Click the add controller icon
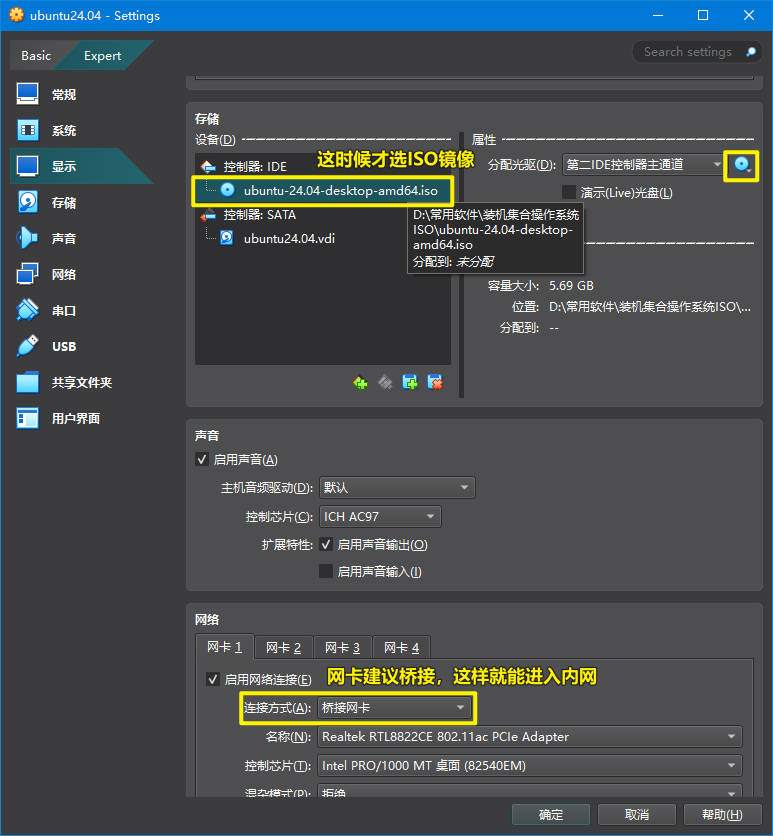The image size is (773, 836). click(x=360, y=382)
